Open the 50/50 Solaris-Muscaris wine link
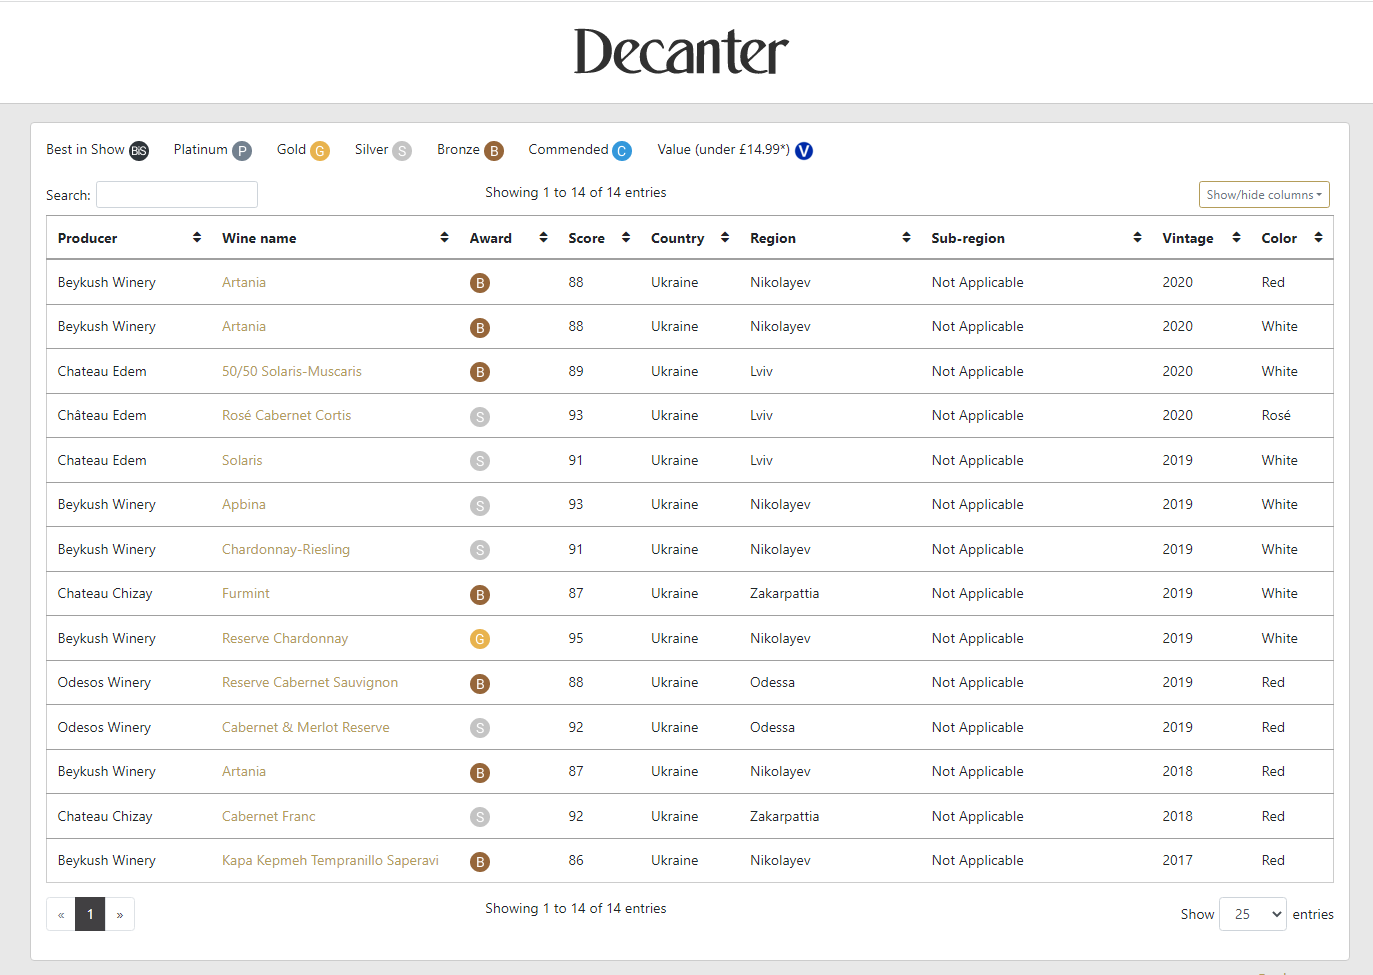The height and width of the screenshot is (975, 1373). pyautogui.click(x=292, y=371)
